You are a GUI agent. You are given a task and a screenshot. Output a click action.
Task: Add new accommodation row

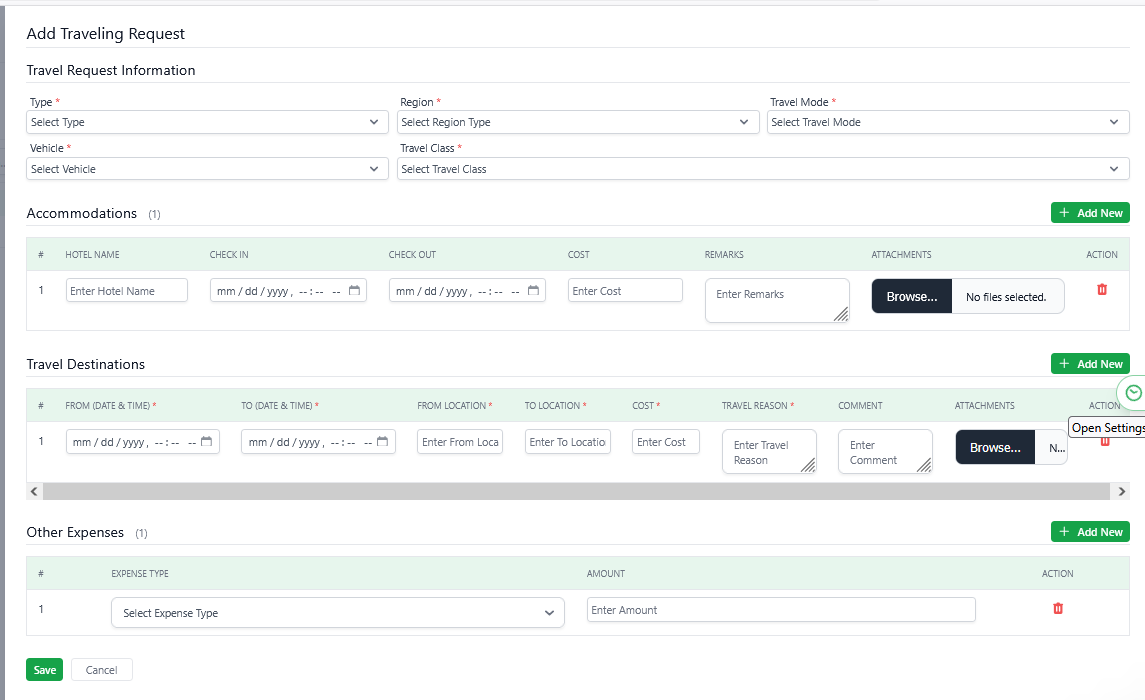click(1090, 213)
